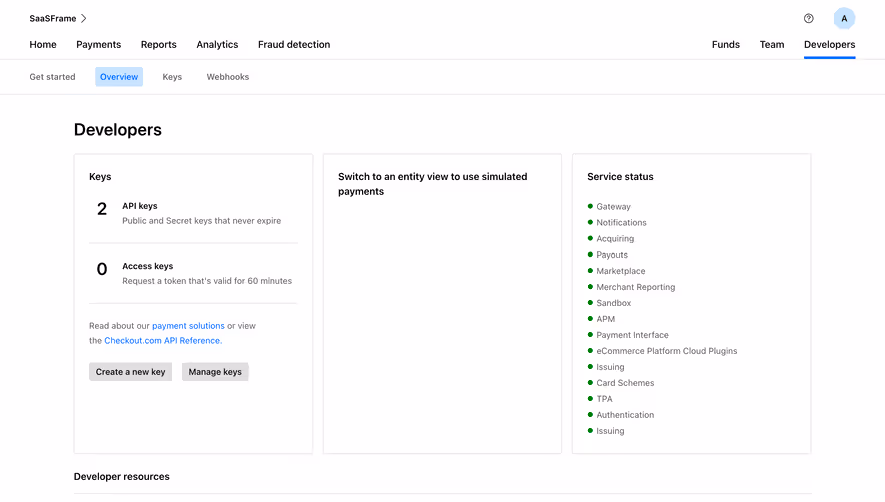Click the Payouts service status entry
Screen dimensions: 885x502
click(612, 255)
